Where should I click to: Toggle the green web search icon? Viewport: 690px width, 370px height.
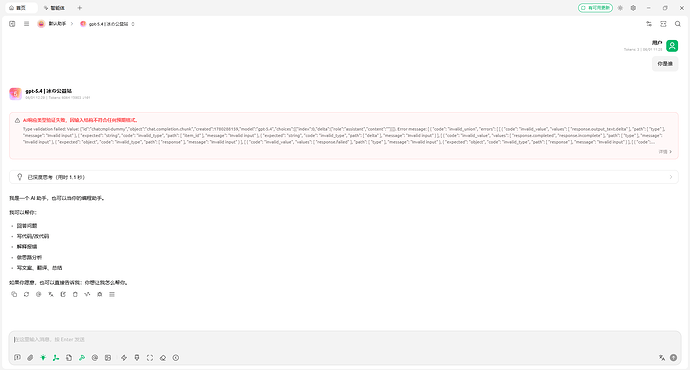(x=56, y=358)
